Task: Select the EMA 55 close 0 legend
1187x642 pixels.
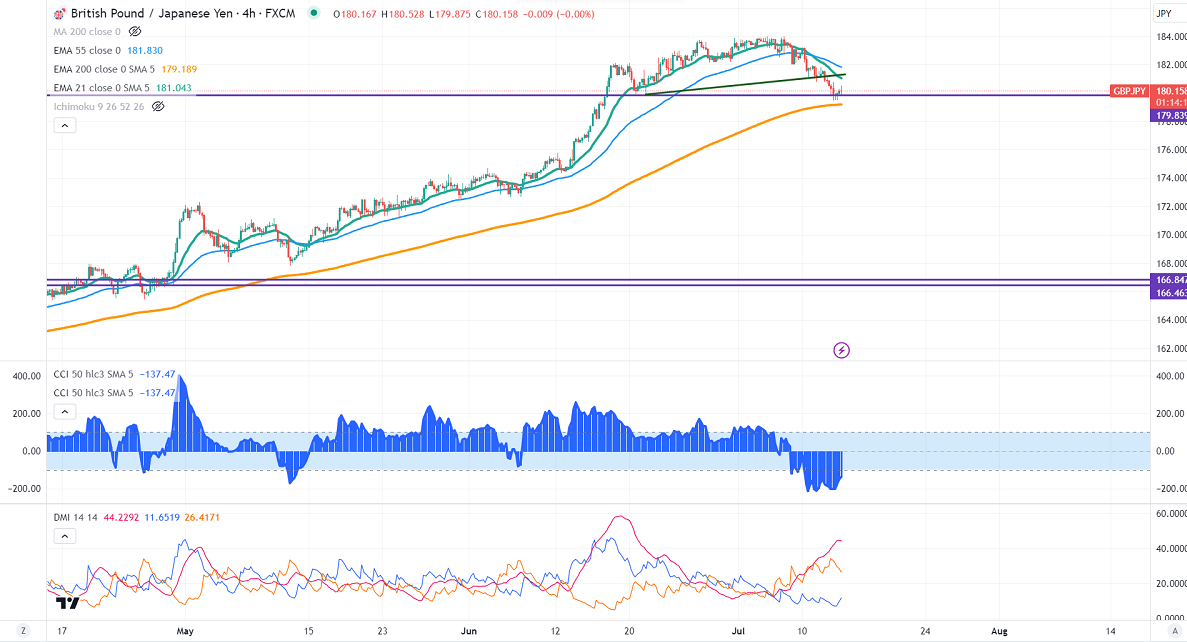Action: (87, 51)
